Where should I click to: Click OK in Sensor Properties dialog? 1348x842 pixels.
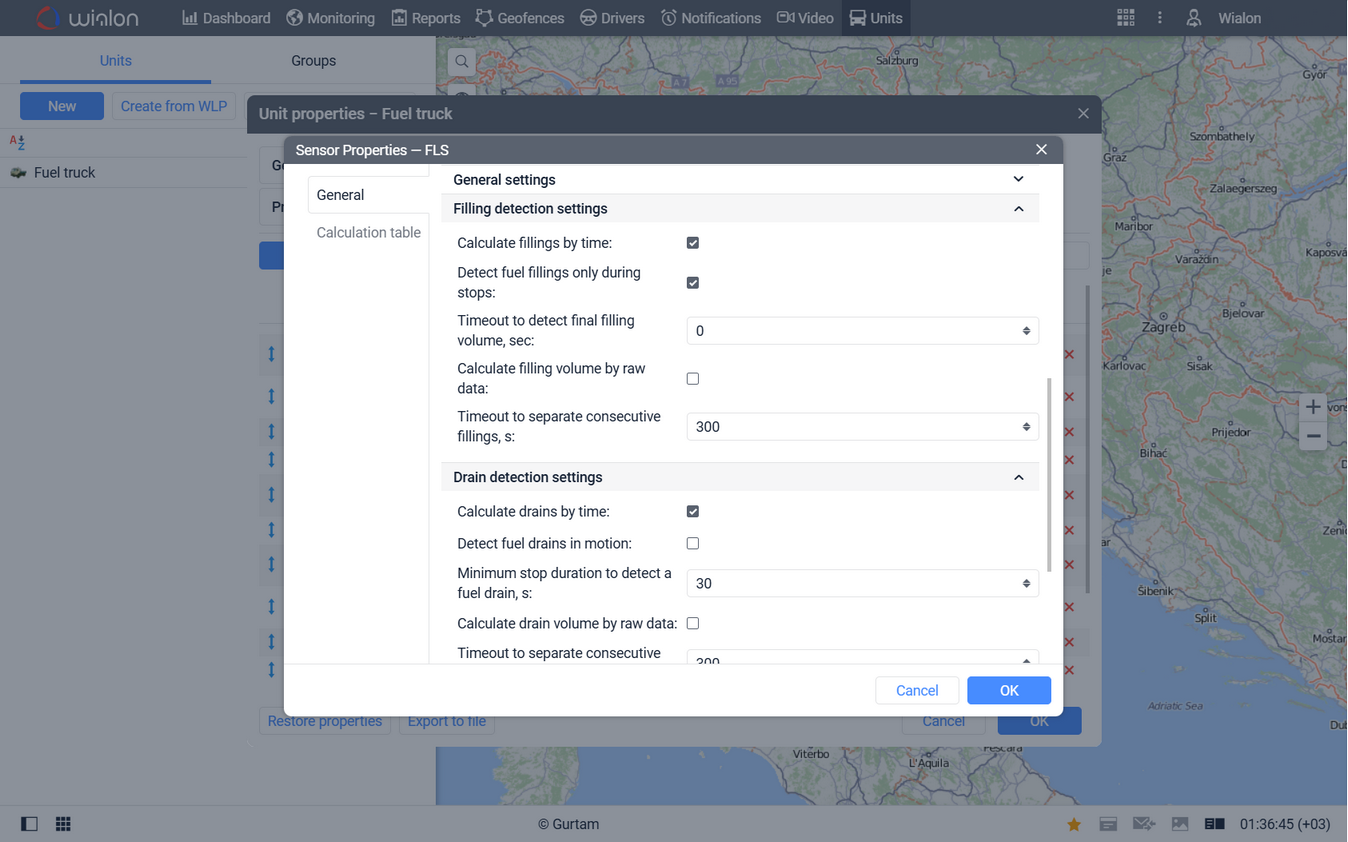tap(1009, 690)
